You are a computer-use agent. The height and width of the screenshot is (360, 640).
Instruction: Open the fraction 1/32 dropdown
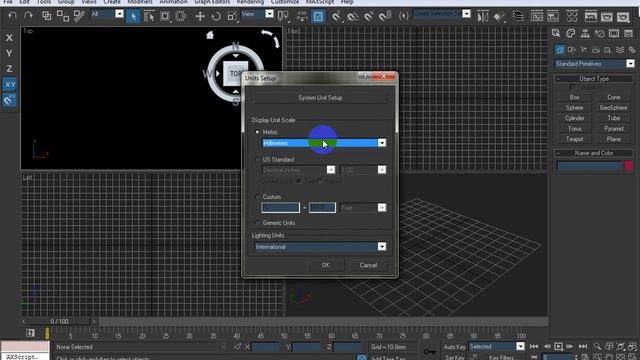(x=363, y=170)
